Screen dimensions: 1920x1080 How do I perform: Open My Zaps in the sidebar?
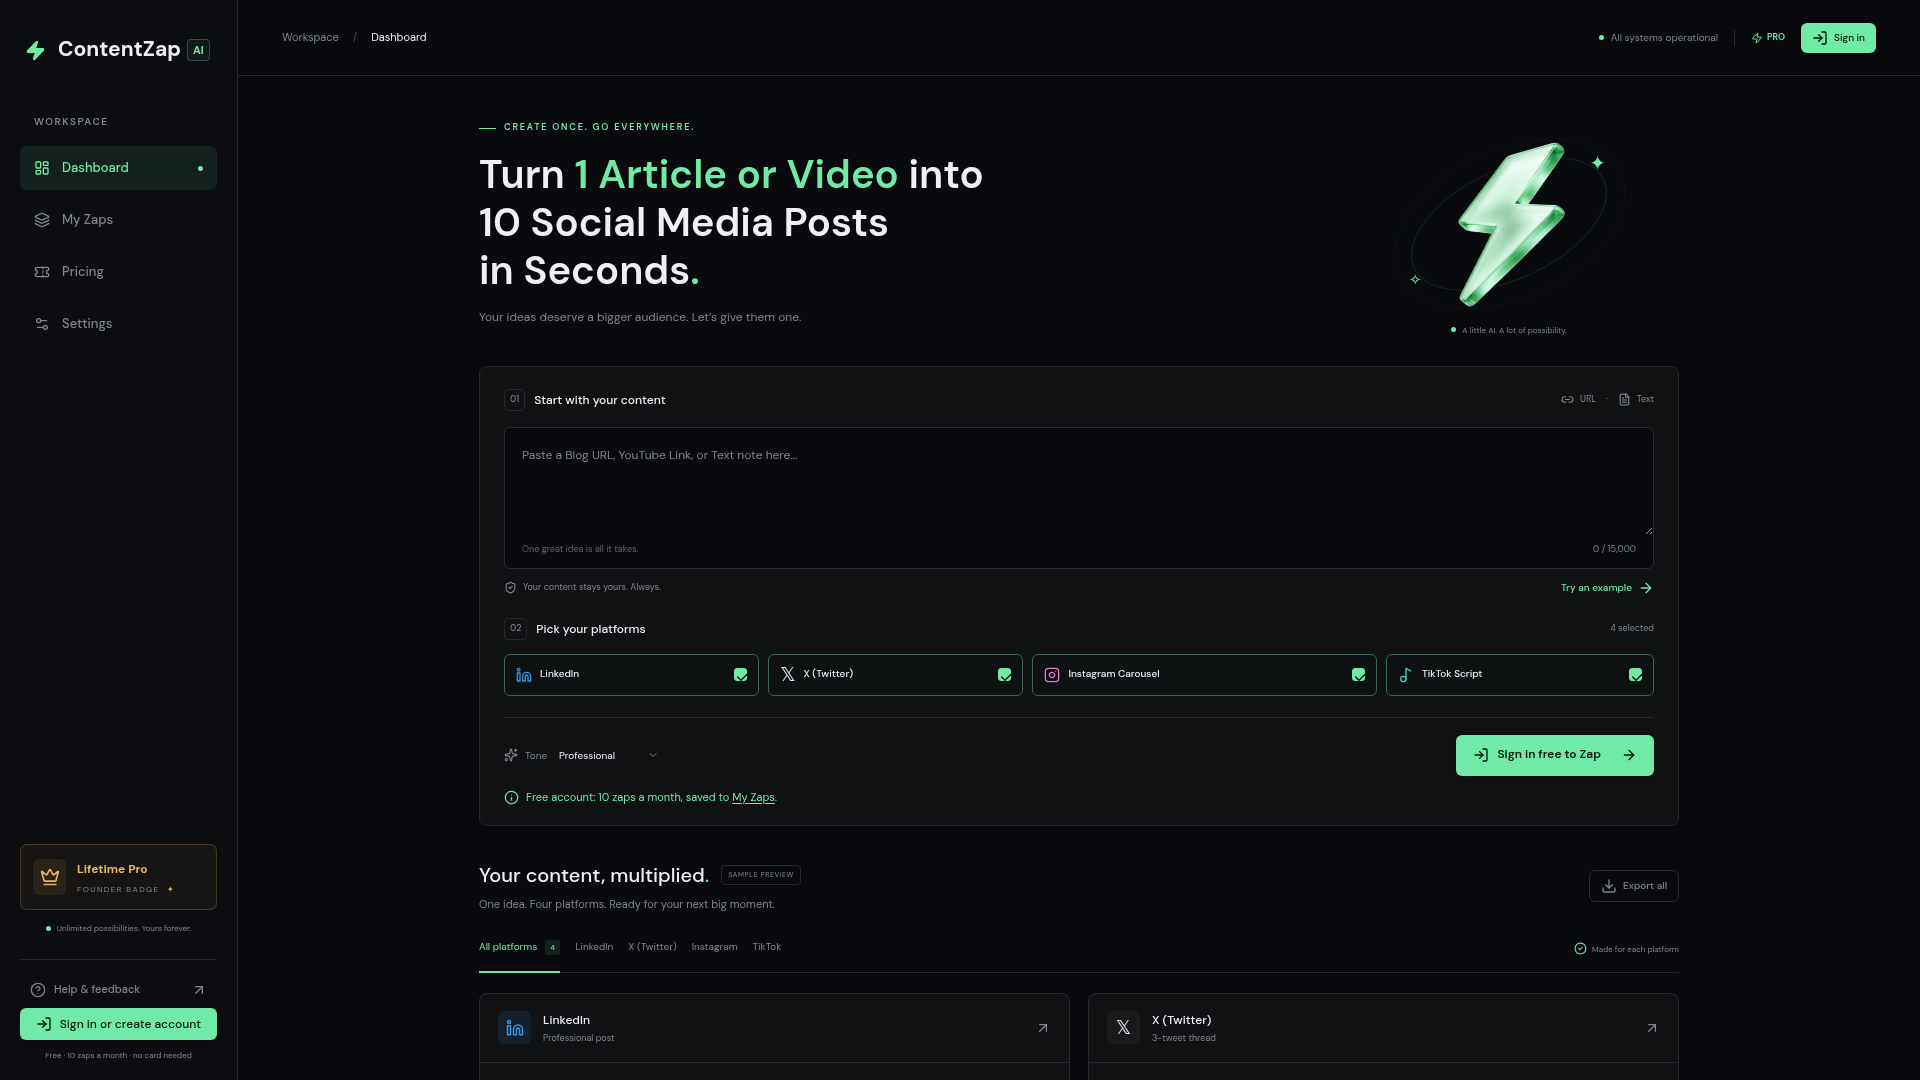(118, 220)
